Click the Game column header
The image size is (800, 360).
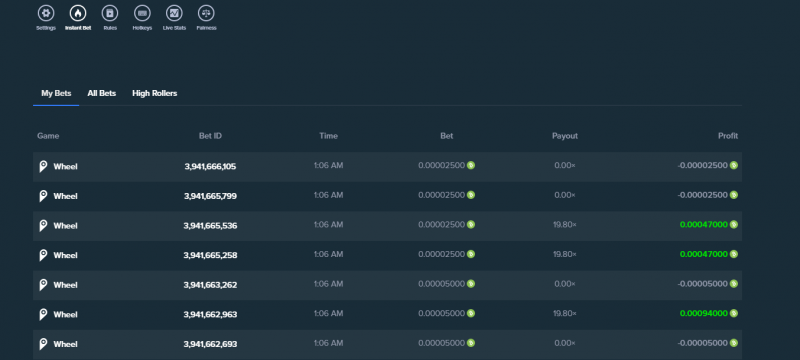(48, 136)
